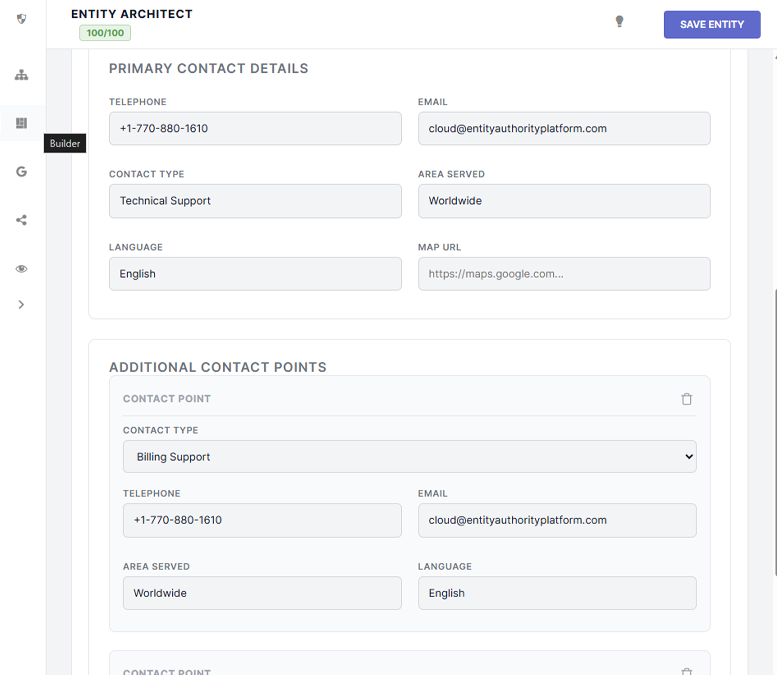Open the share nodes sidebar icon
This screenshot has height=675, width=778.
pos(21,220)
